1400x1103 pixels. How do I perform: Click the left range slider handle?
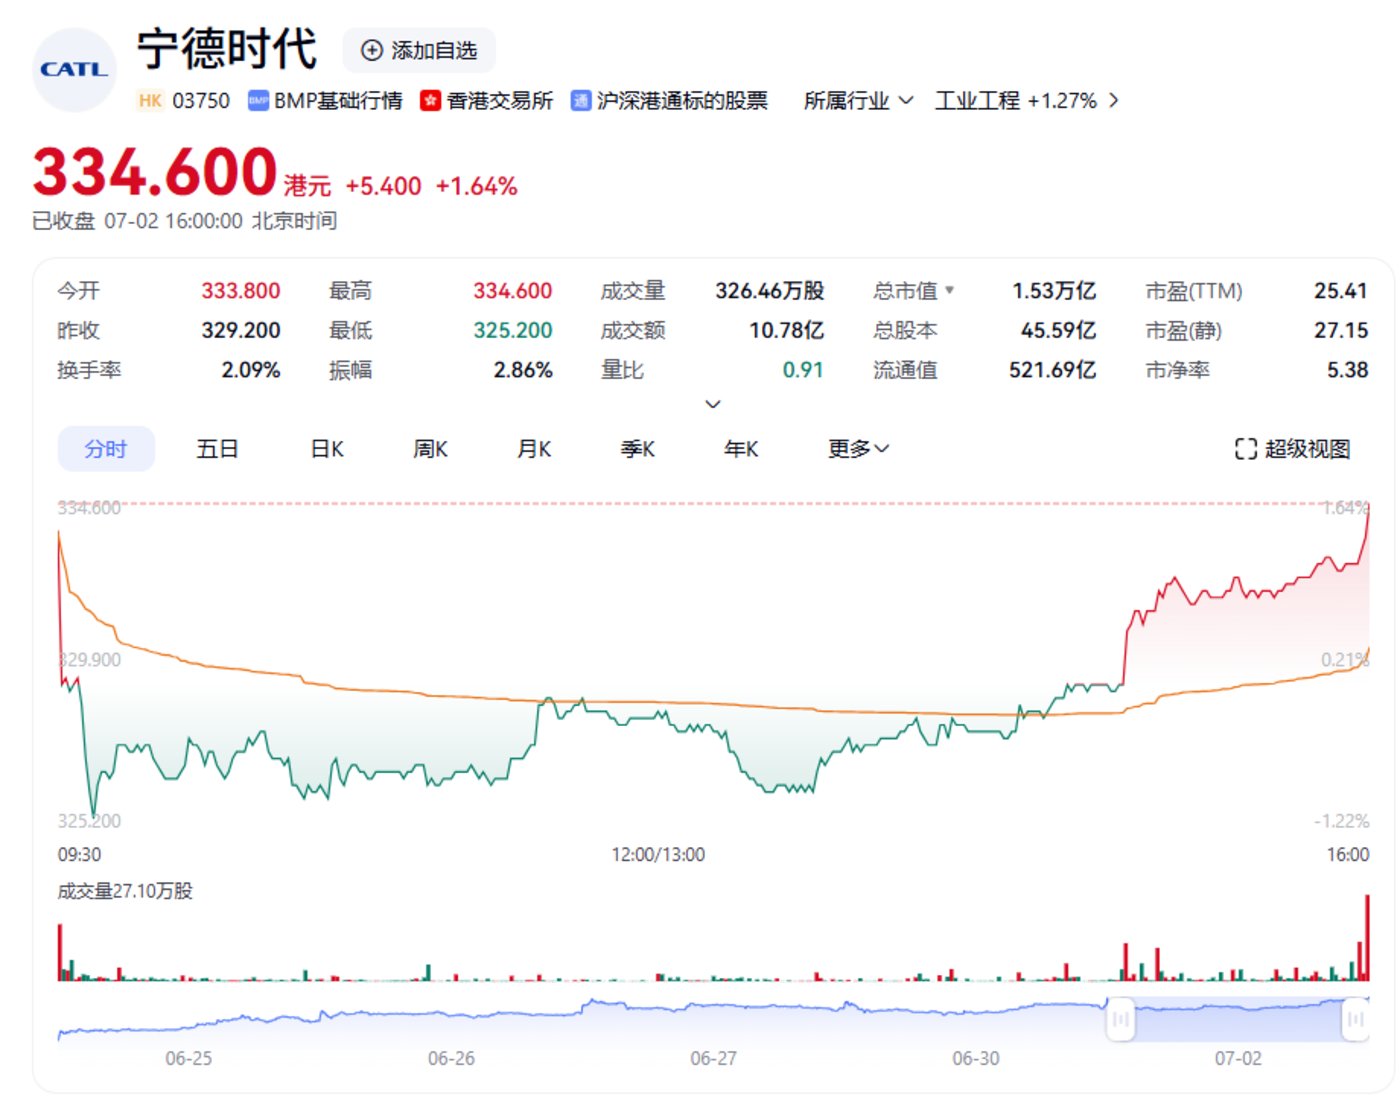[x=1120, y=1019]
